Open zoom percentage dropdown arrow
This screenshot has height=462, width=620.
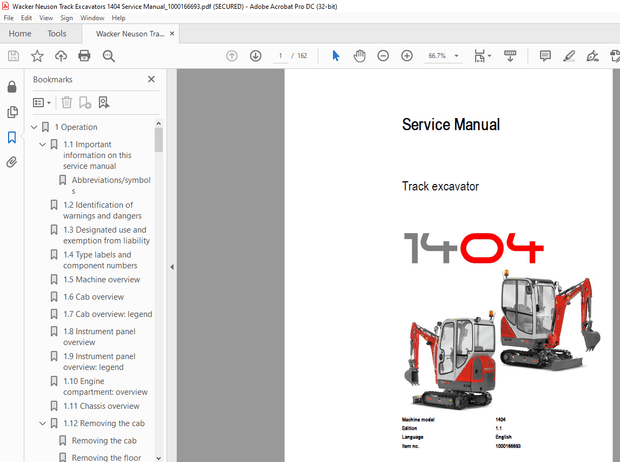click(x=456, y=56)
